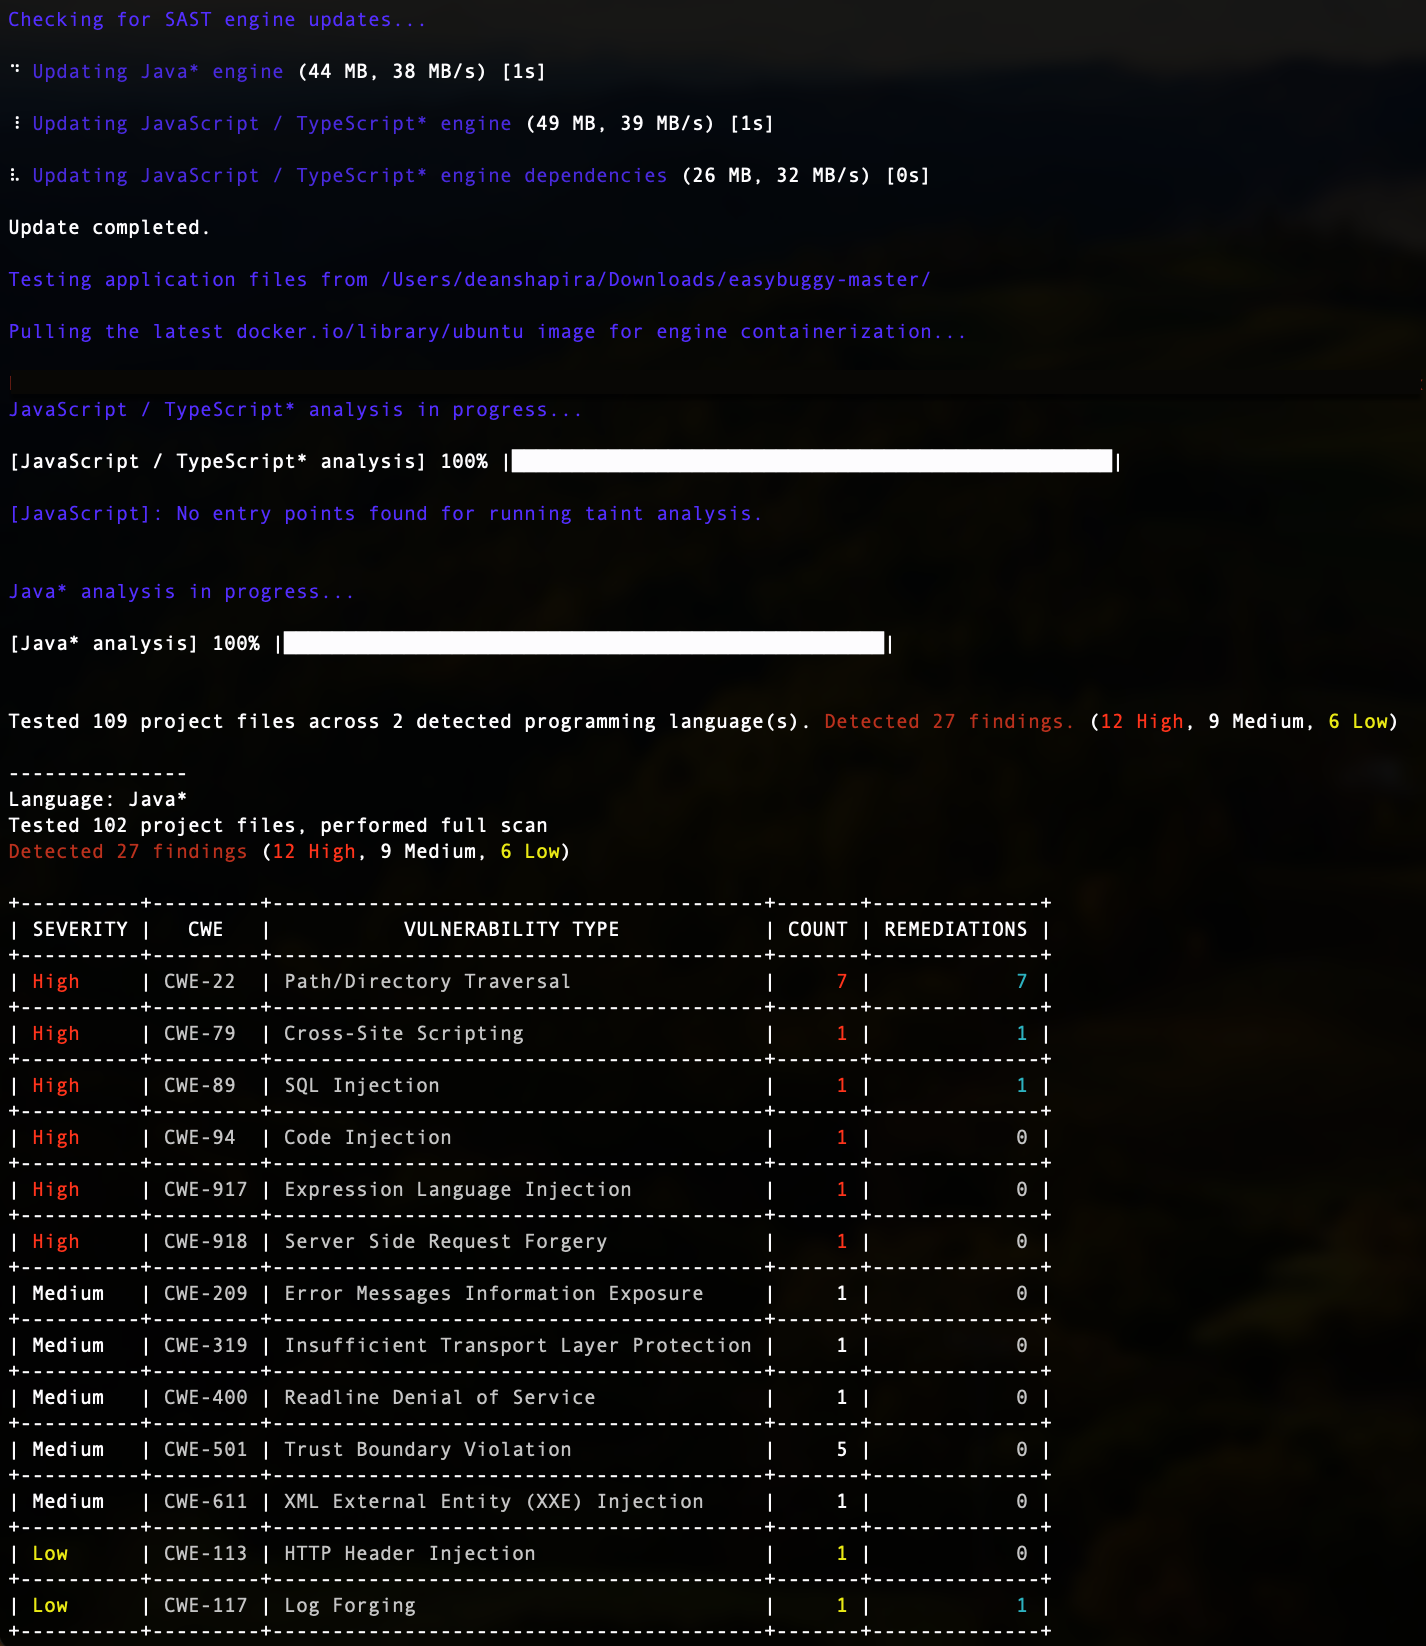Click the CWE-918 identifier

click(x=205, y=1242)
